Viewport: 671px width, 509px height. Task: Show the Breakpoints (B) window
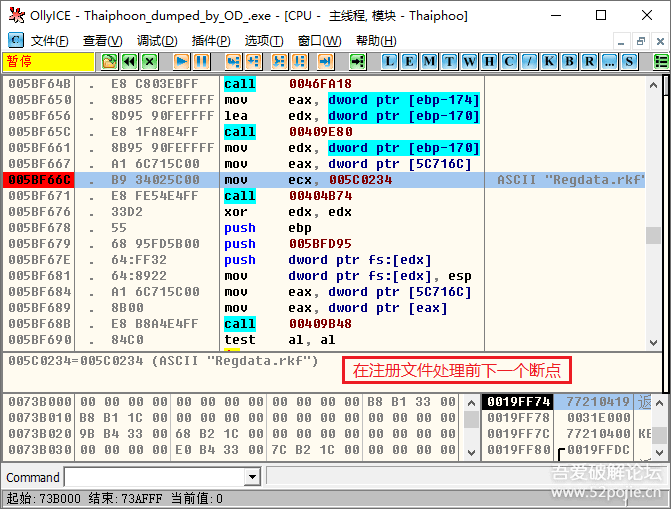tap(569, 61)
